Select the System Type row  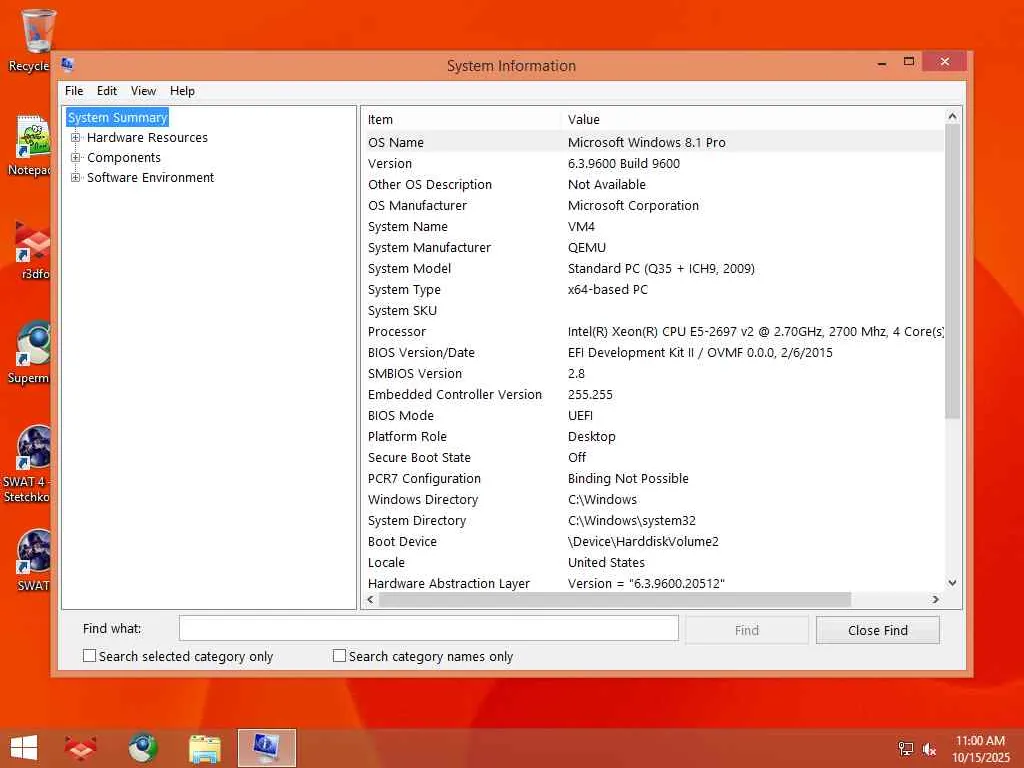click(x=653, y=289)
